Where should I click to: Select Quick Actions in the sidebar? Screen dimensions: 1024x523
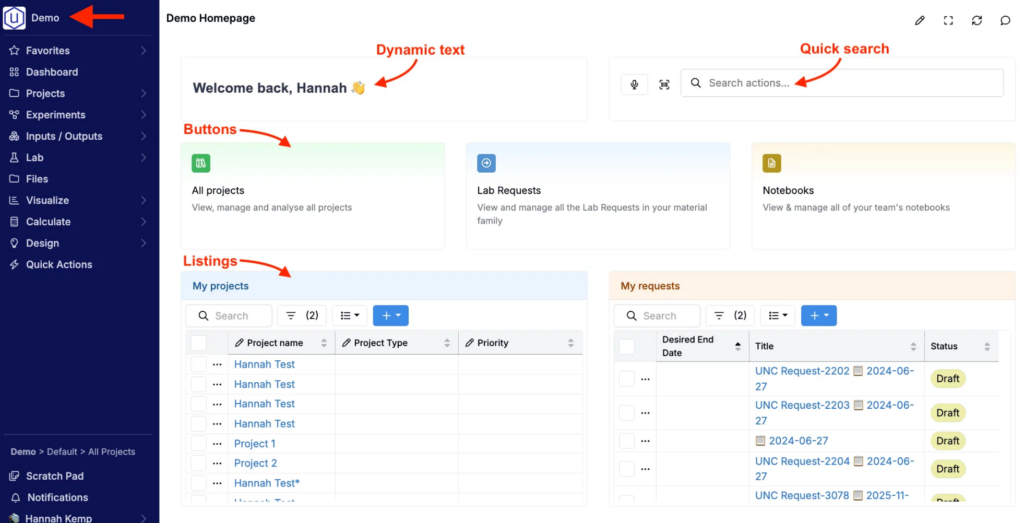point(59,265)
